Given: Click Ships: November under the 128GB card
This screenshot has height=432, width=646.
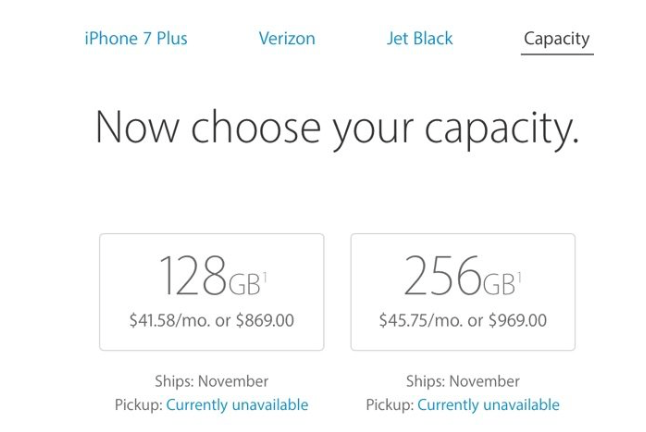Looking at the screenshot, I should tap(211, 381).
